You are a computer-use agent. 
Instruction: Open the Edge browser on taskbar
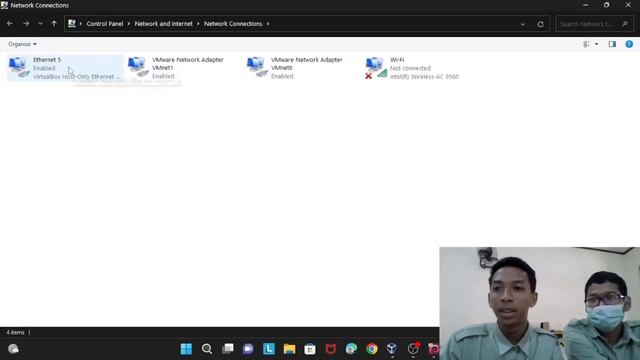click(x=351, y=349)
